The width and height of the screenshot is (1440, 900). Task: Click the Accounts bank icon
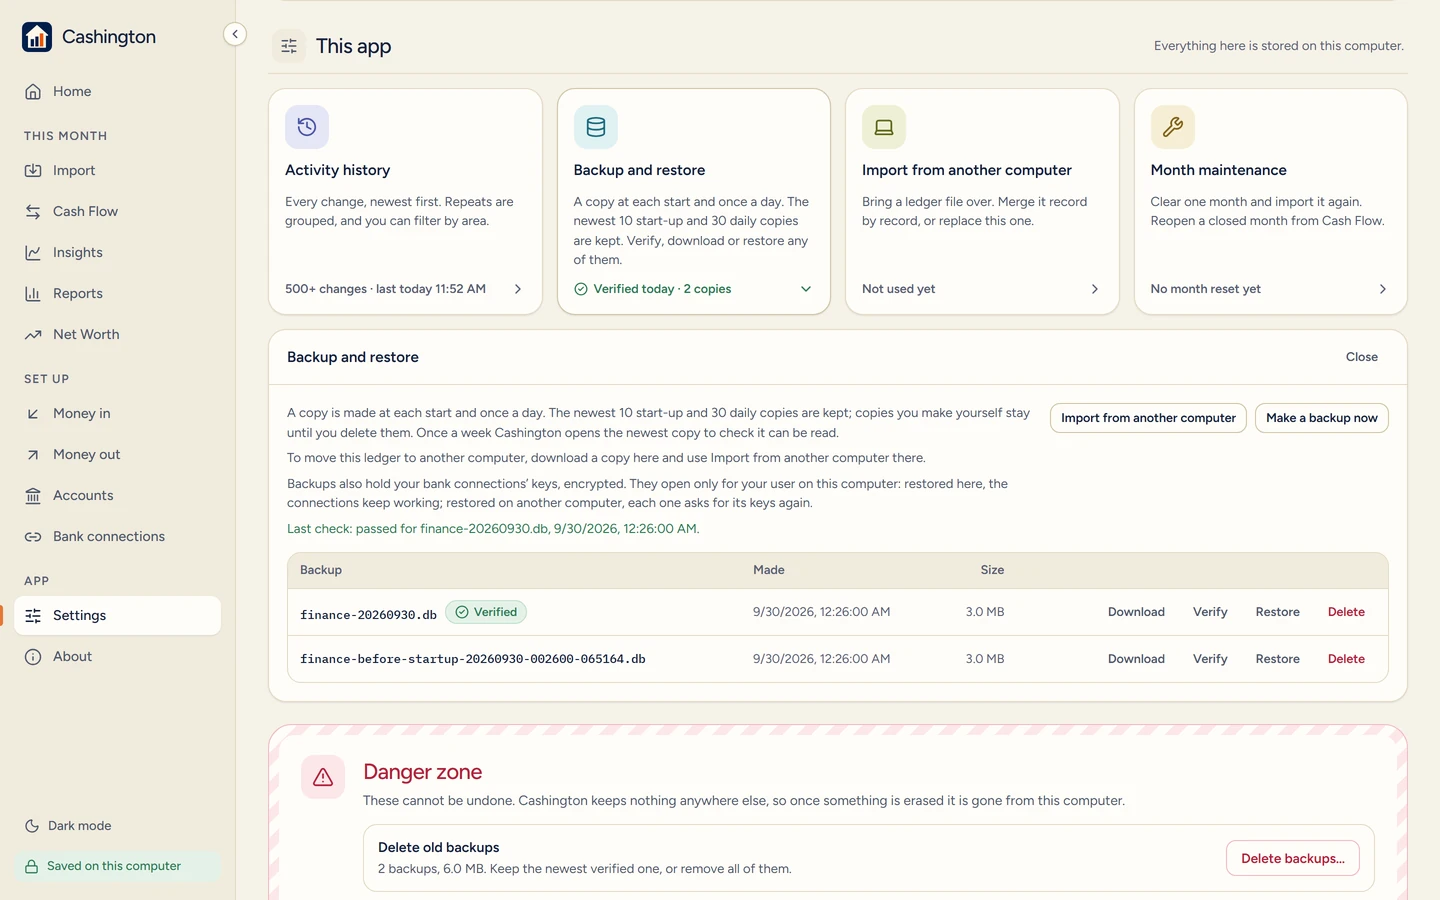tap(33, 496)
